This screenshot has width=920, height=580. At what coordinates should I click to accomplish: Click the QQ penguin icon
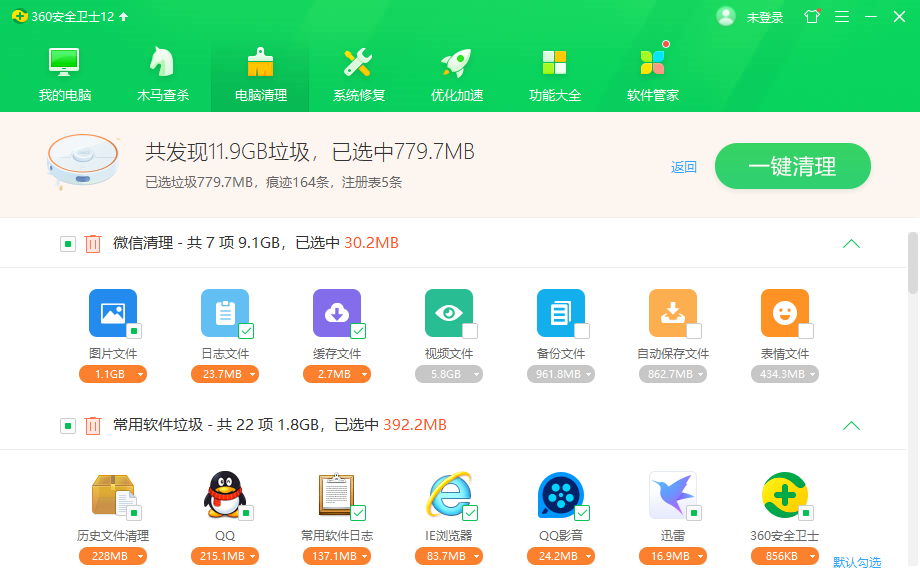point(225,495)
